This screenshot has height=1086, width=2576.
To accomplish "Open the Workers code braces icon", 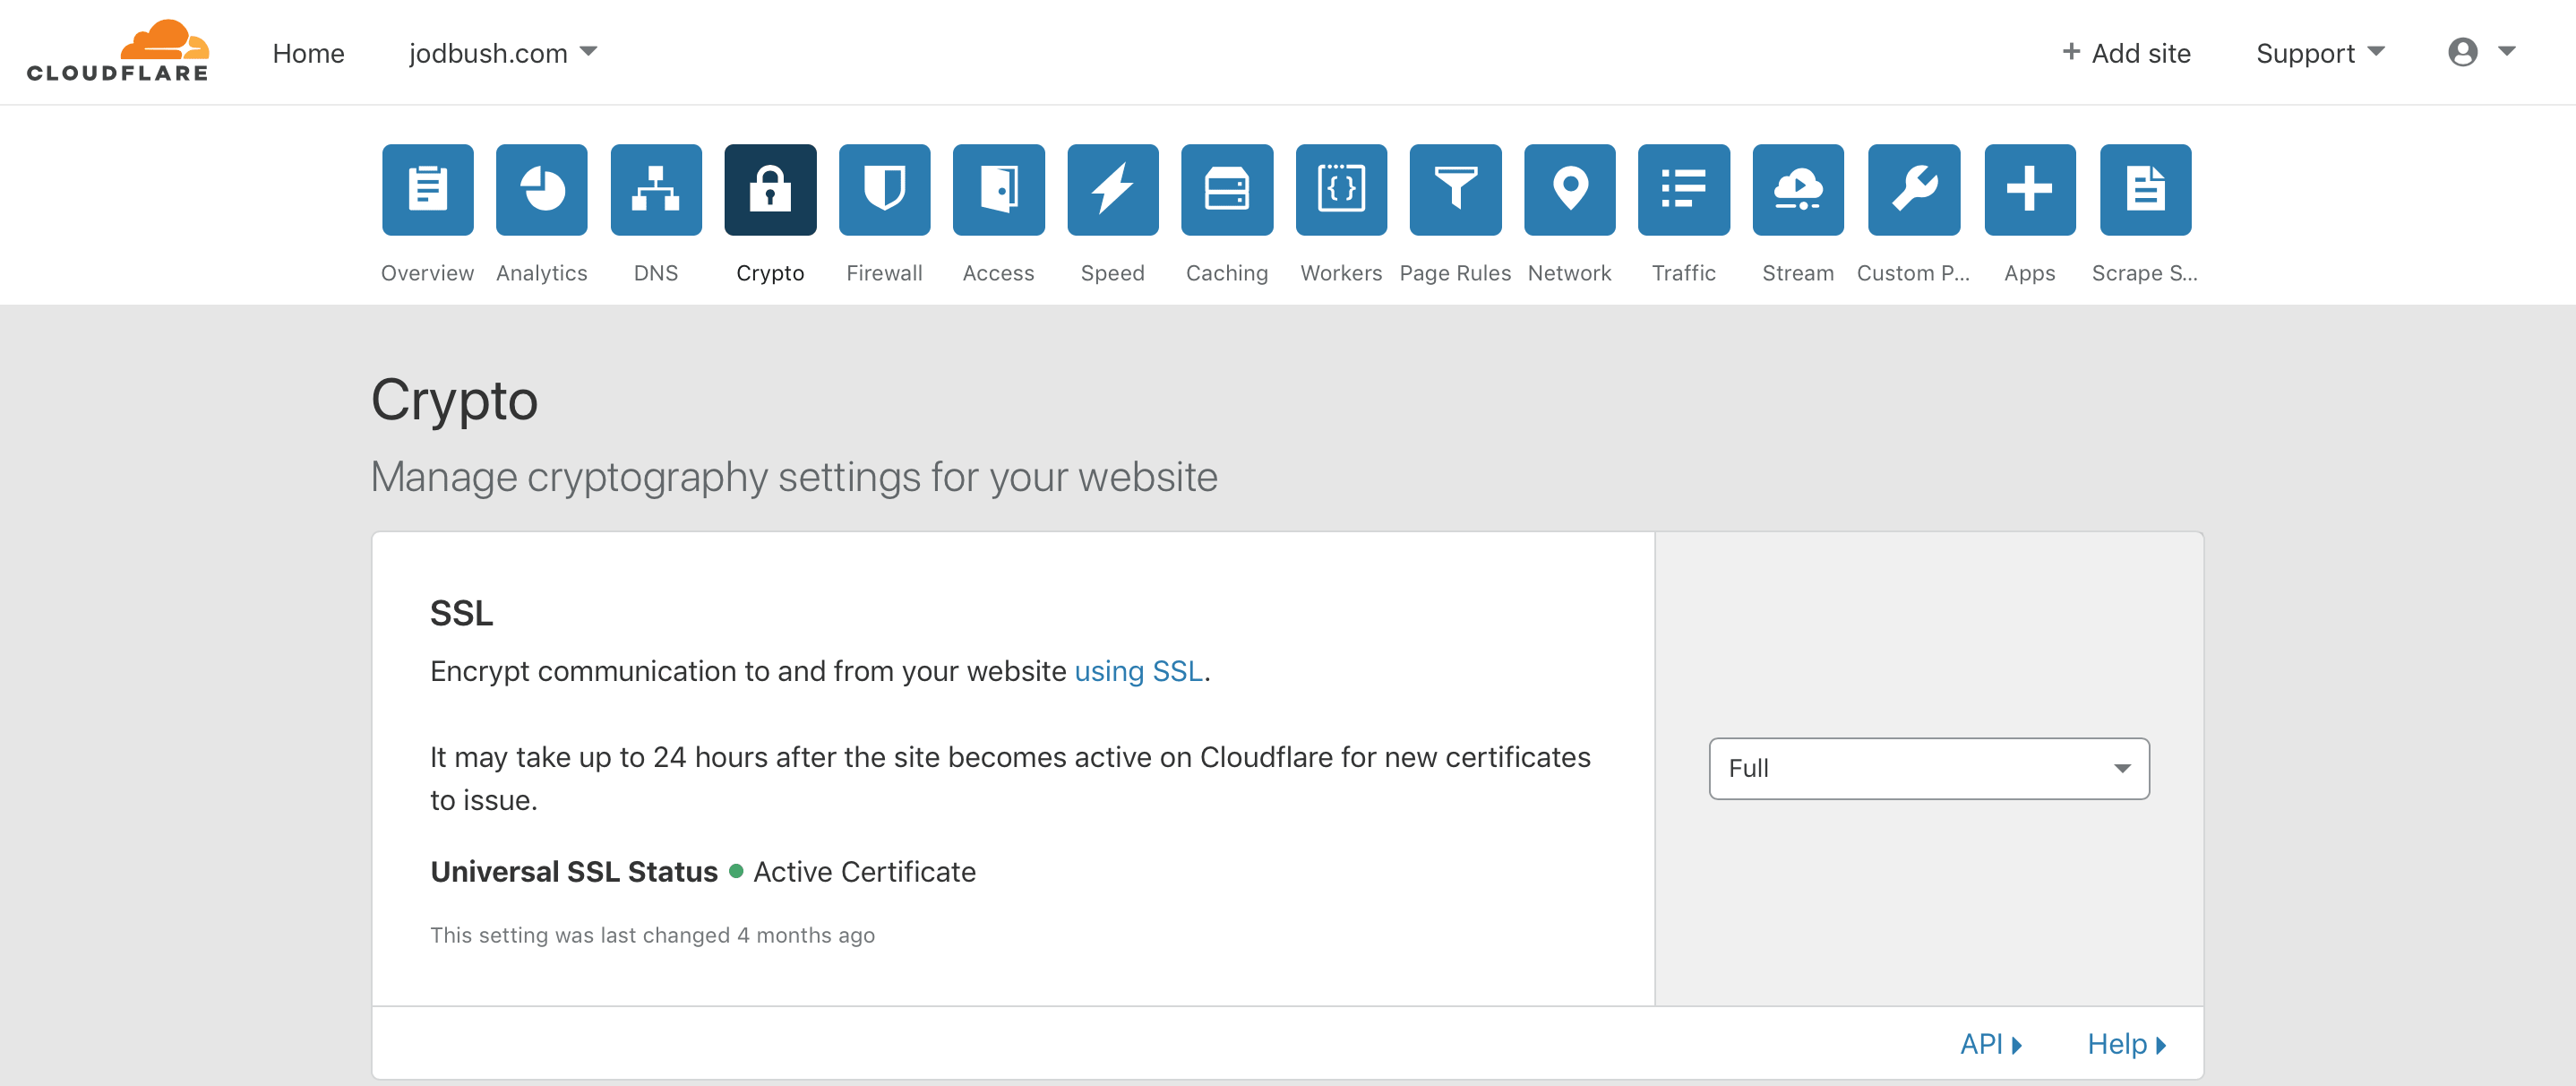I will pos(1341,190).
